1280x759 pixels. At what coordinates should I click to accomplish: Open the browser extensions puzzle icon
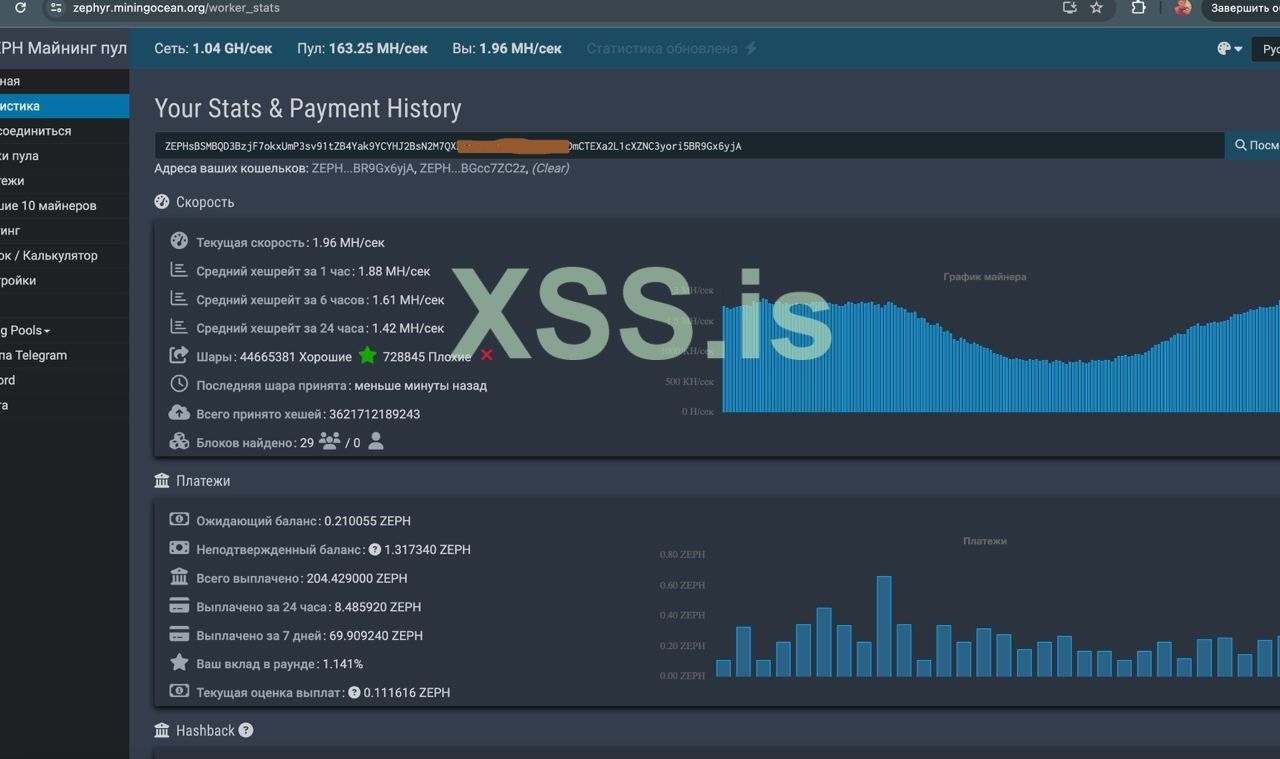coord(1138,8)
